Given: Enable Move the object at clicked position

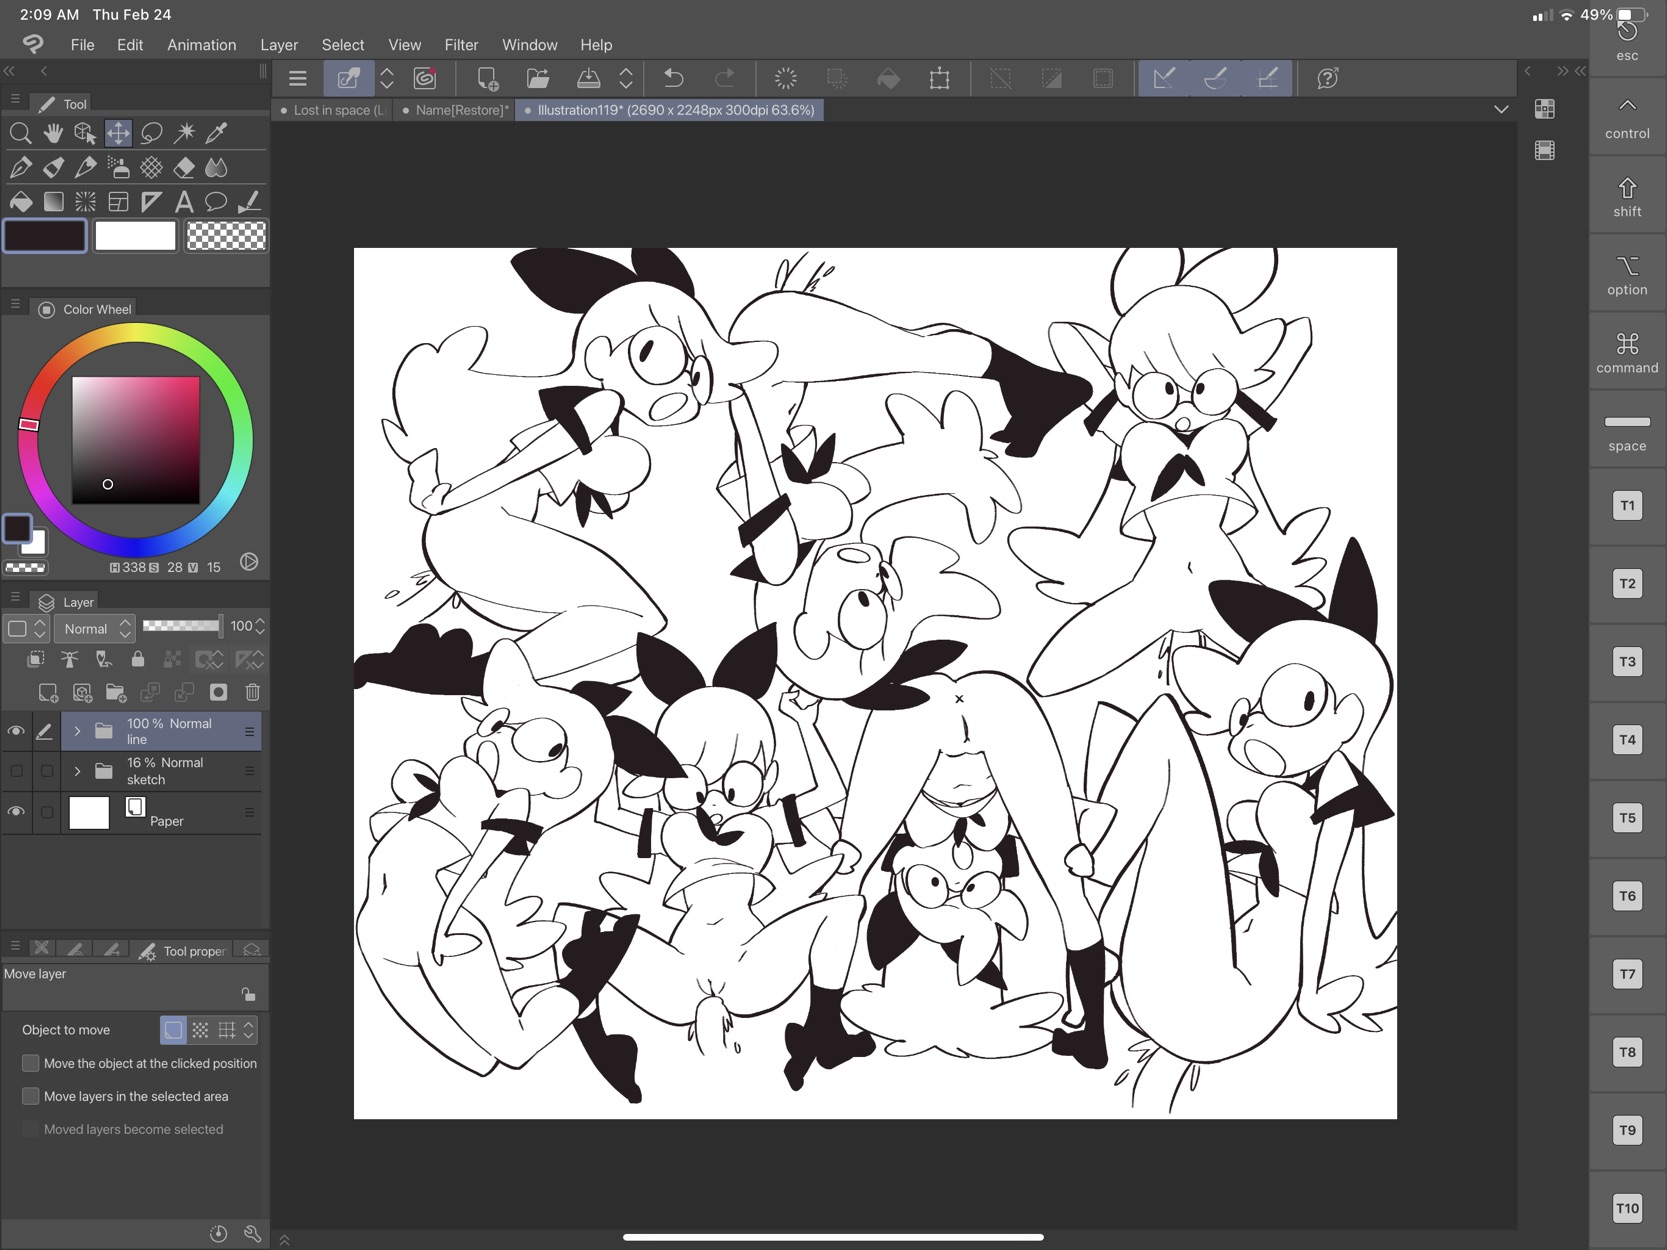Looking at the screenshot, I should [31, 1063].
